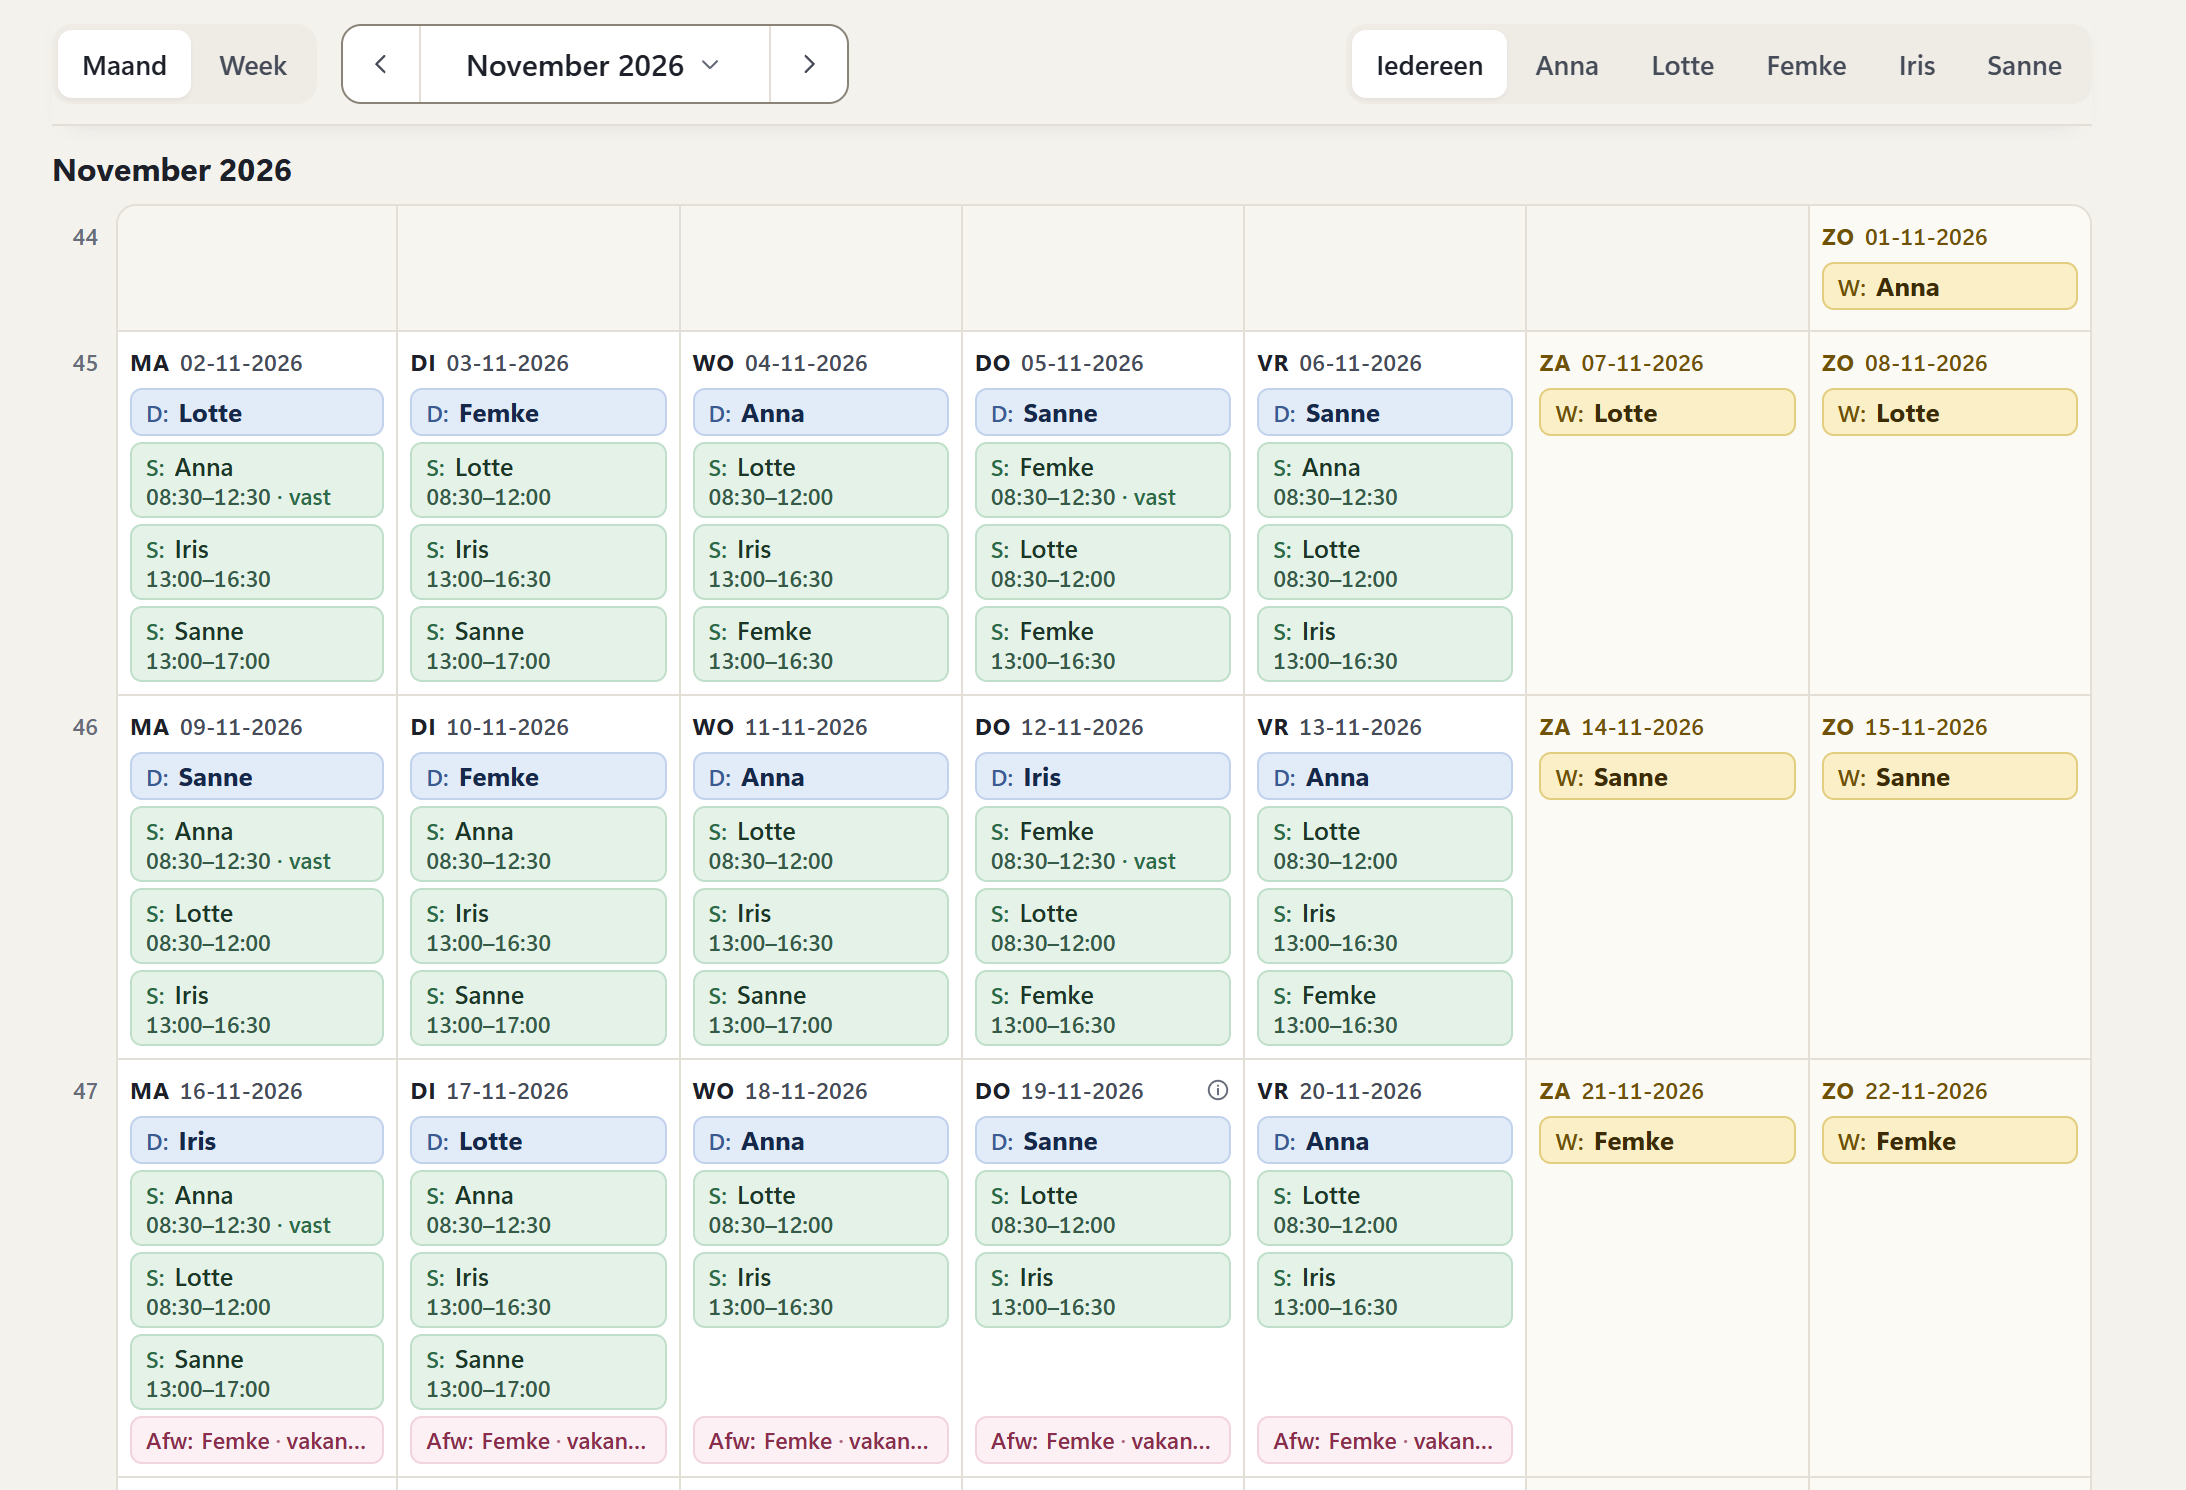The image size is (2186, 1490).
Task: Go to previous month with left arrow
Action: pos(381,65)
